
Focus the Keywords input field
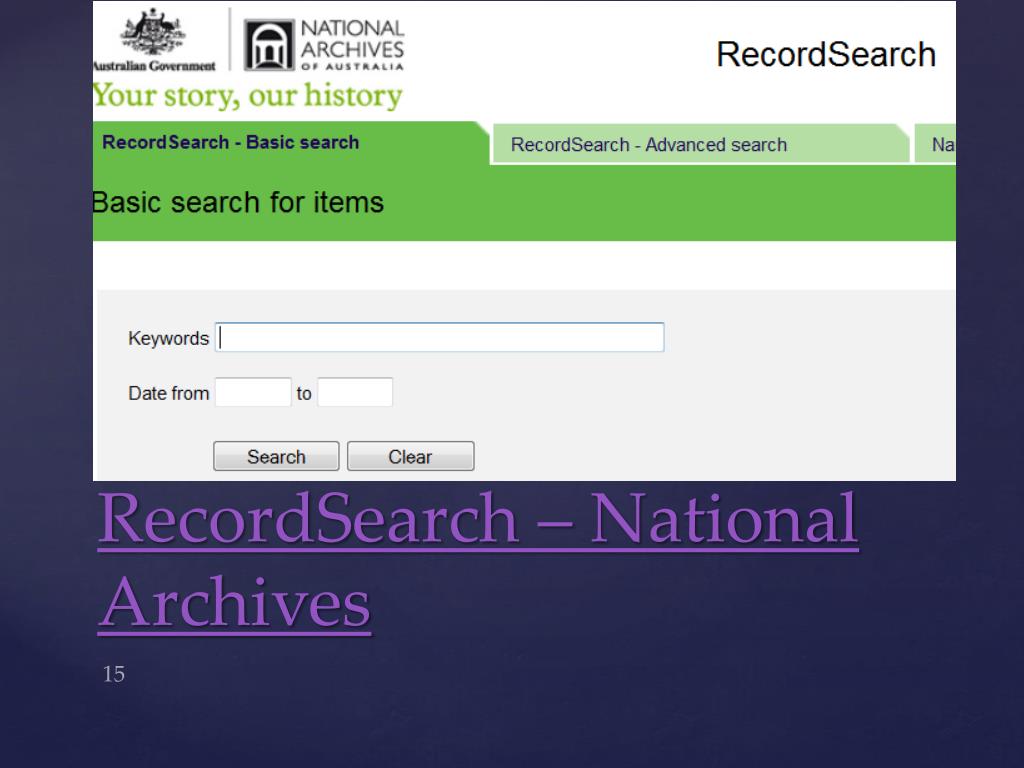click(x=440, y=338)
